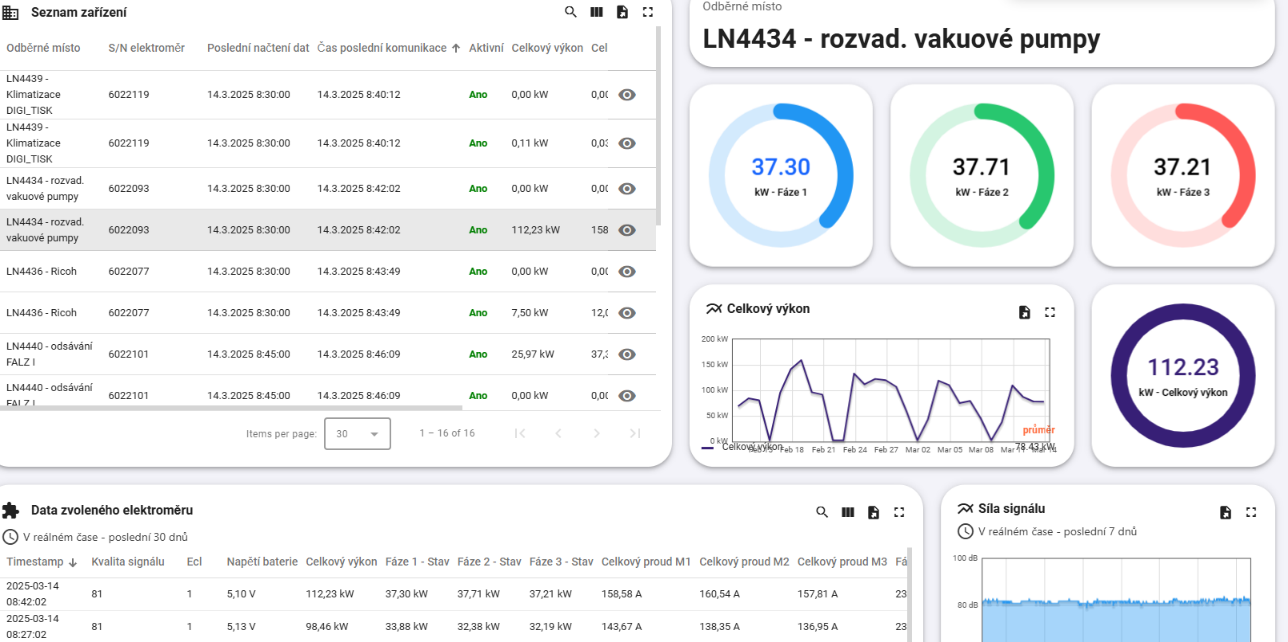Click eye icon for LN4434 row with 112,23 kW

(627, 230)
